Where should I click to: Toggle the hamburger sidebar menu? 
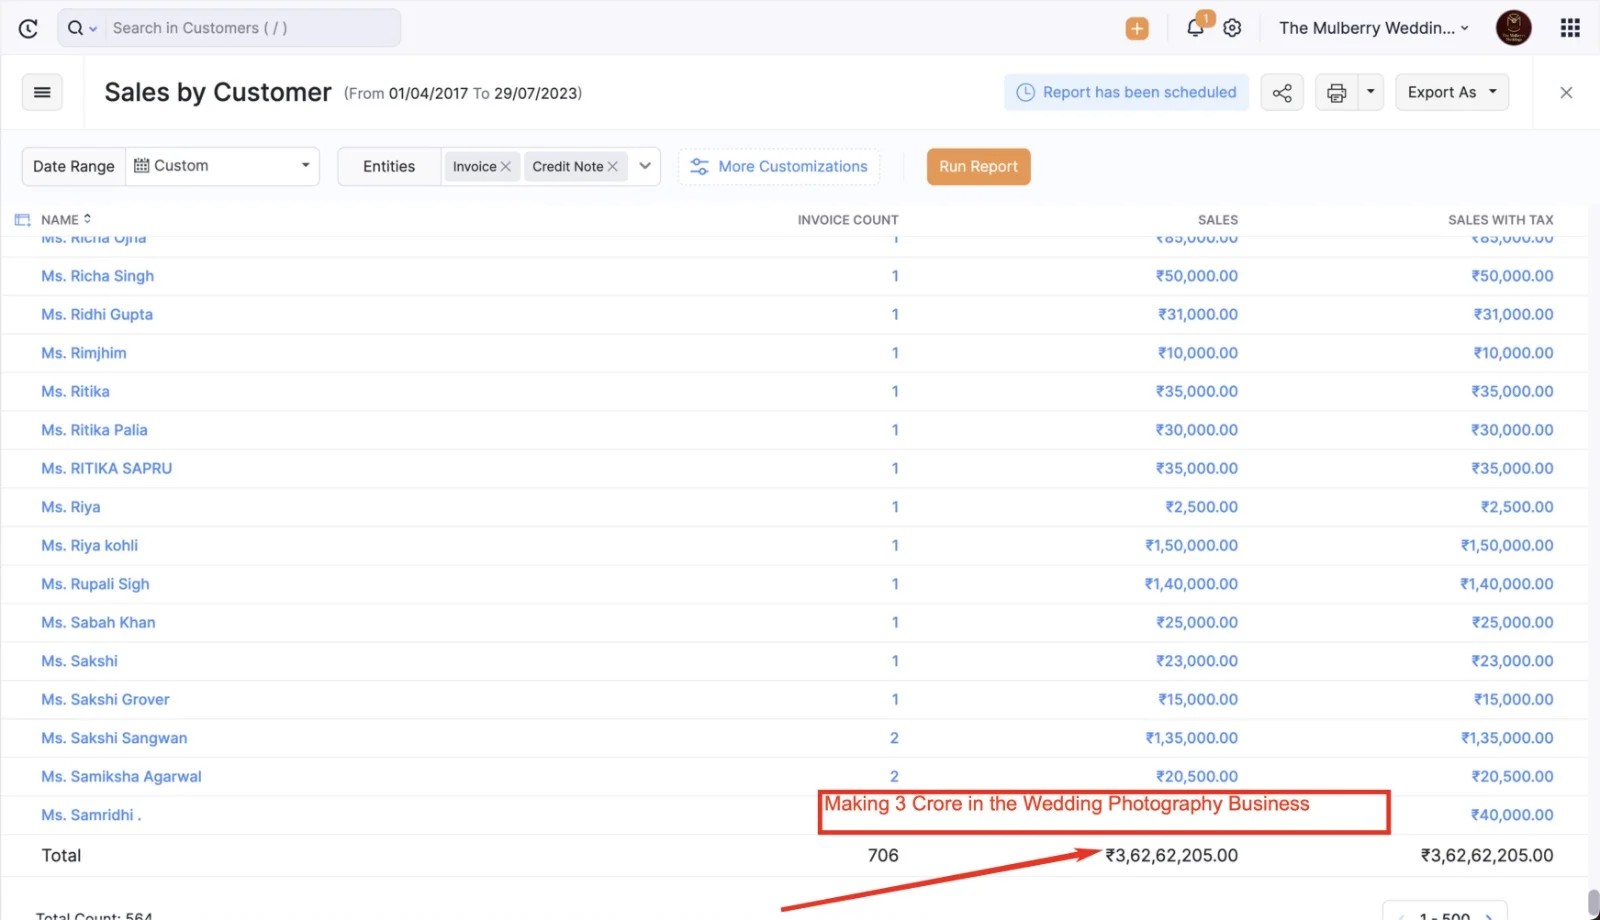point(42,92)
